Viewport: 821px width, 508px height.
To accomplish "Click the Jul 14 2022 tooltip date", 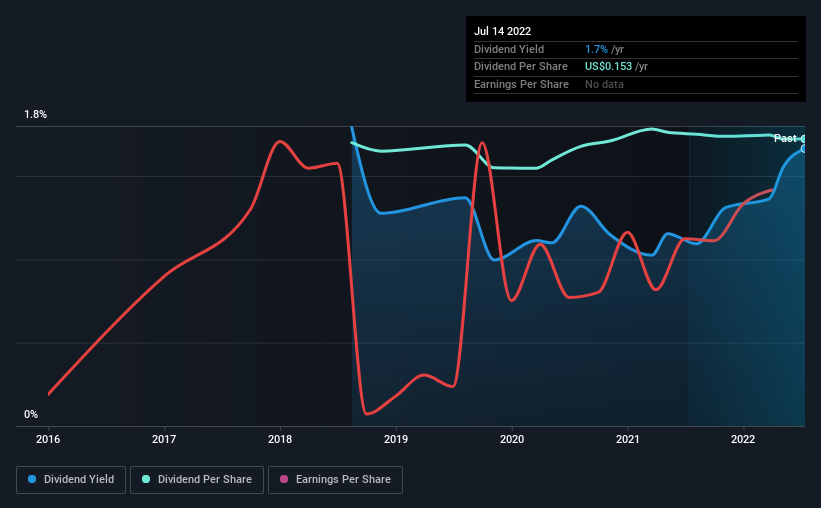I will (503, 31).
